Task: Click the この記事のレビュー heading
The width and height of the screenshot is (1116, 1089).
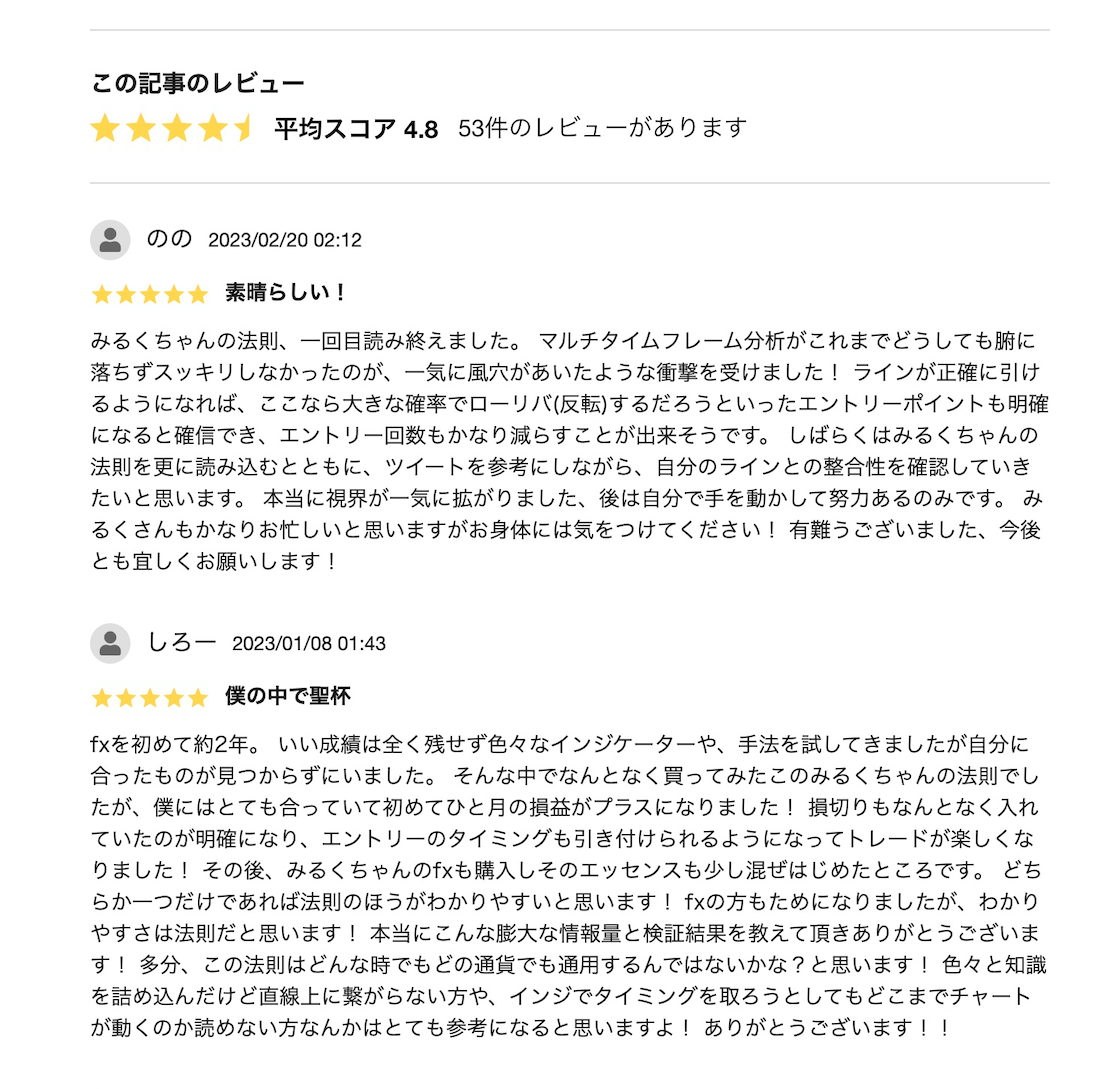Action: pos(197,83)
